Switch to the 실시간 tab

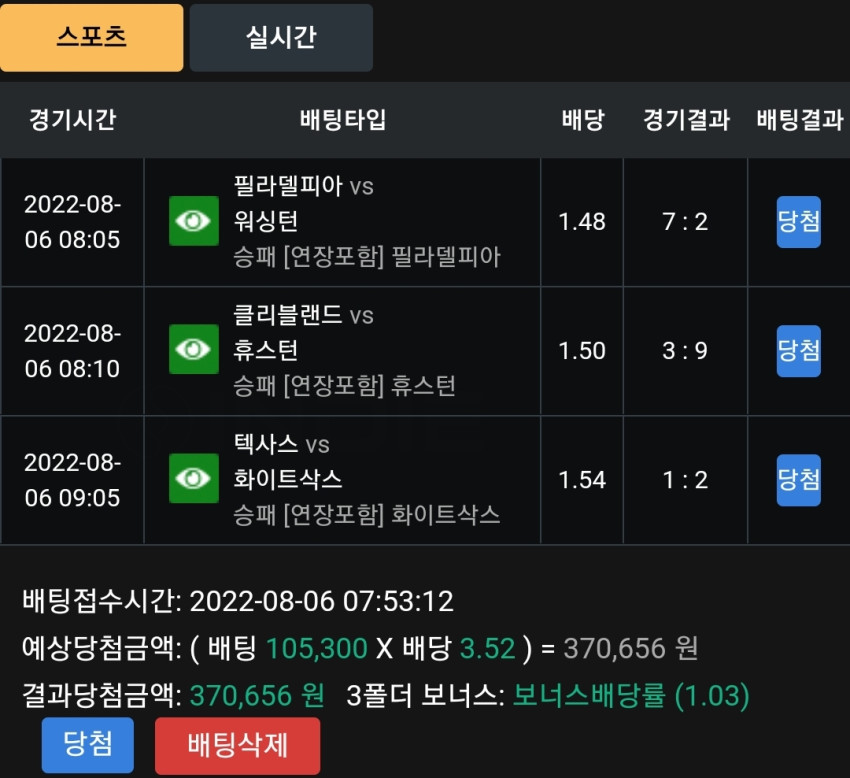click(281, 37)
